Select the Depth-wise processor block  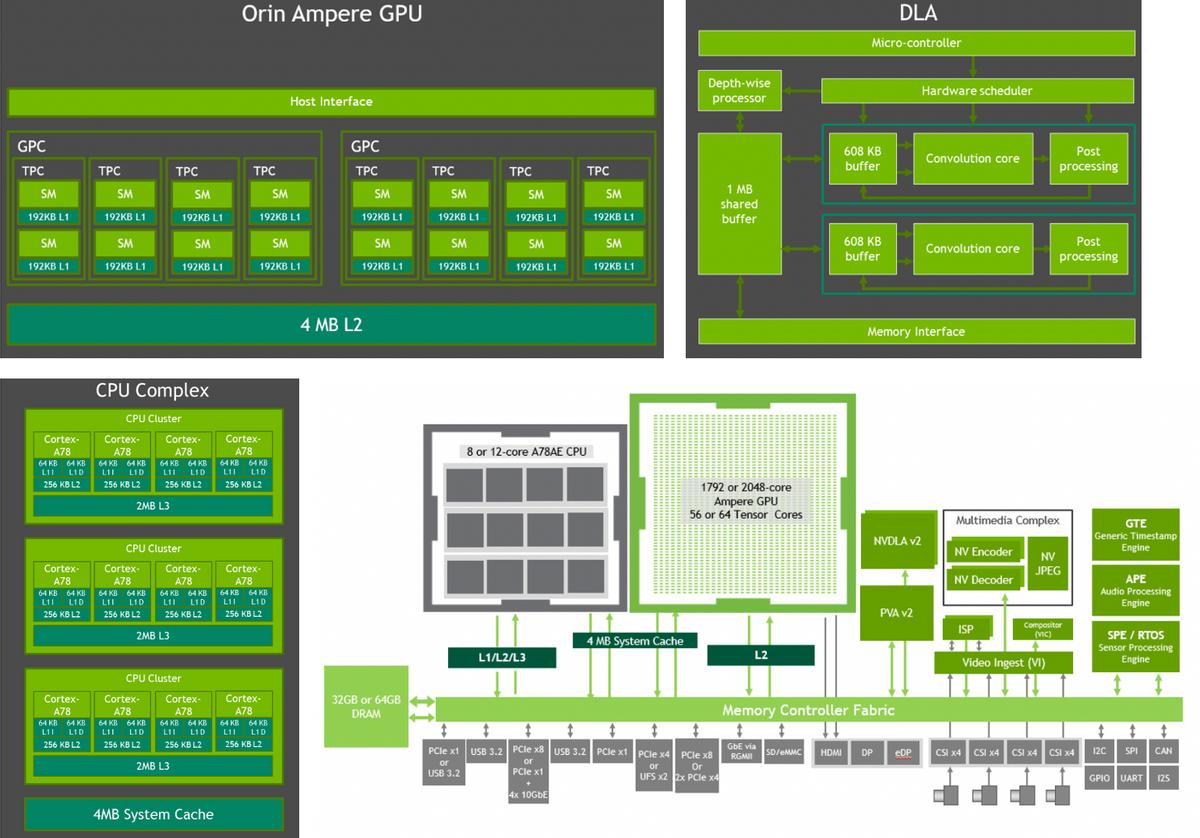[739, 89]
